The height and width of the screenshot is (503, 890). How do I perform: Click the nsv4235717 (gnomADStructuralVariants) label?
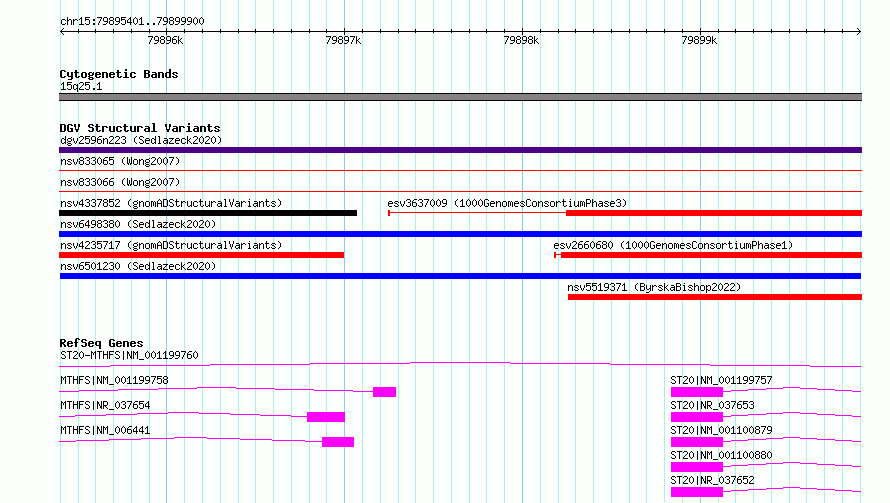click(x=171, y=245)
